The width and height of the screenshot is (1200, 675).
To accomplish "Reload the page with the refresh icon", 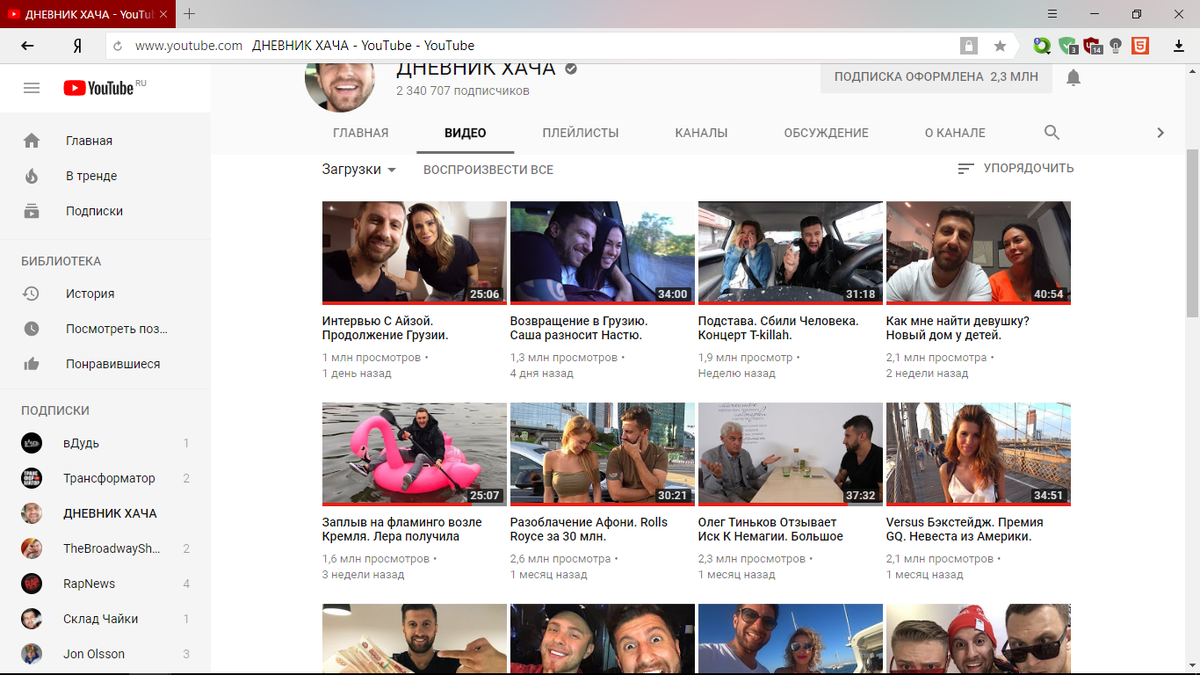I will coord(117,46).
